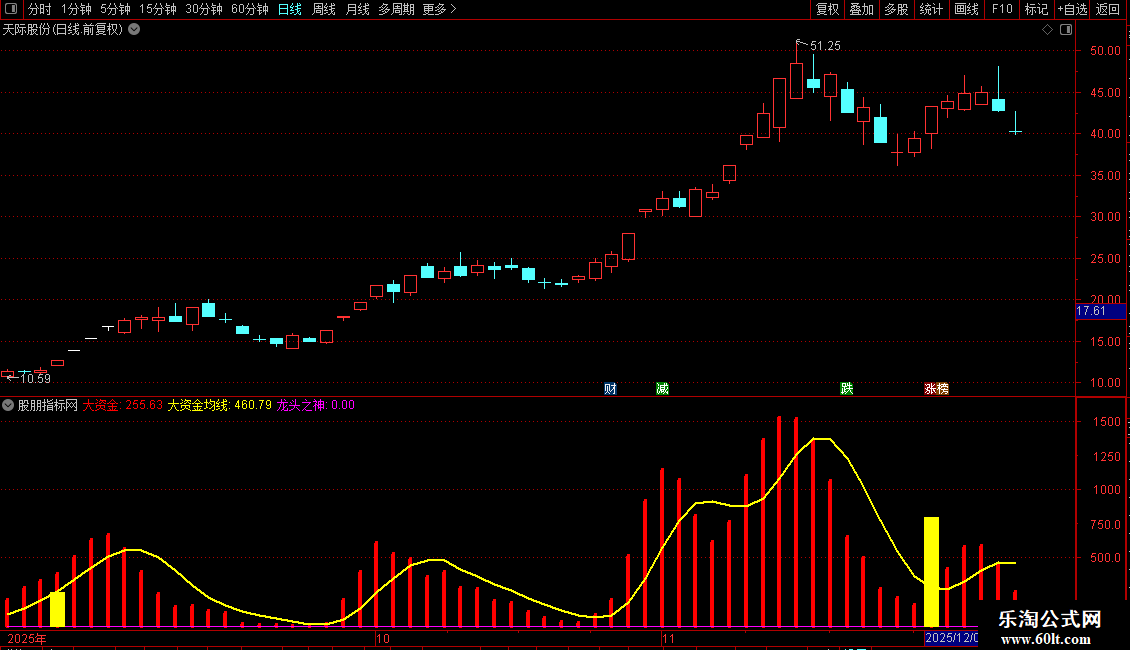1130x650 pixels.
Task: Click the tall yellow volume bar near December
Action: click(x=931, y=572)
